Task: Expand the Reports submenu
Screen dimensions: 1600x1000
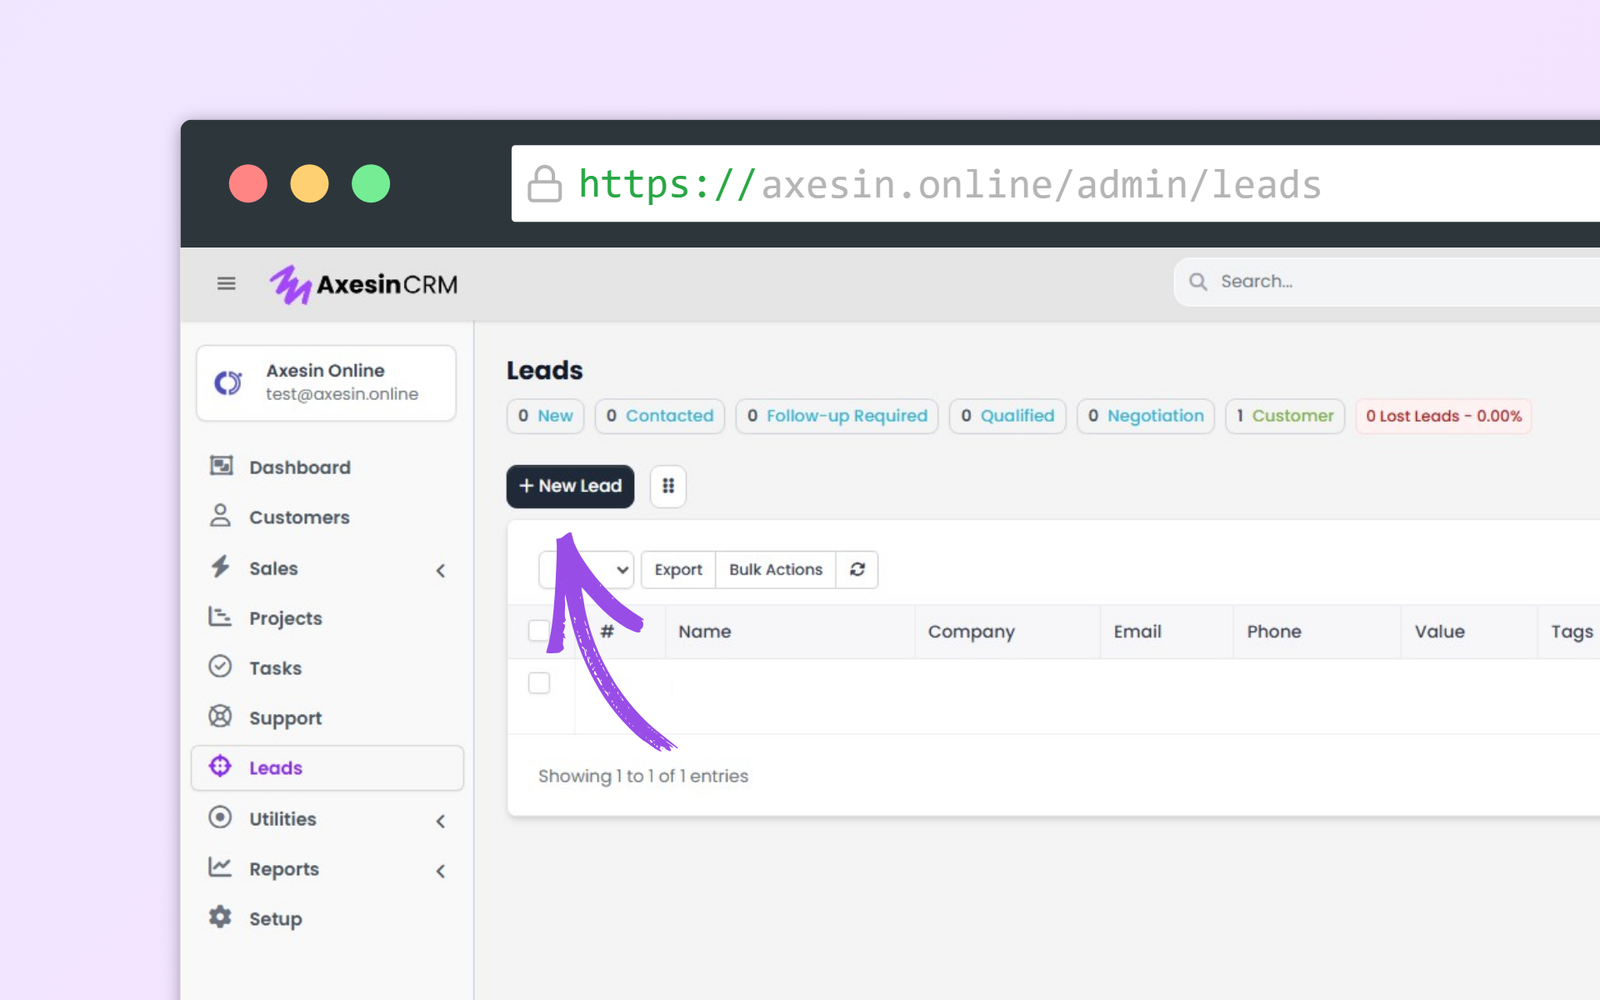Action: (441, 871)
